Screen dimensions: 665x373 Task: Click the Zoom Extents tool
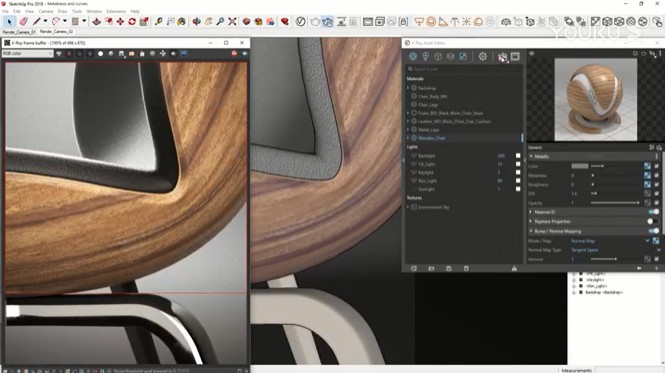click(232, 21)
